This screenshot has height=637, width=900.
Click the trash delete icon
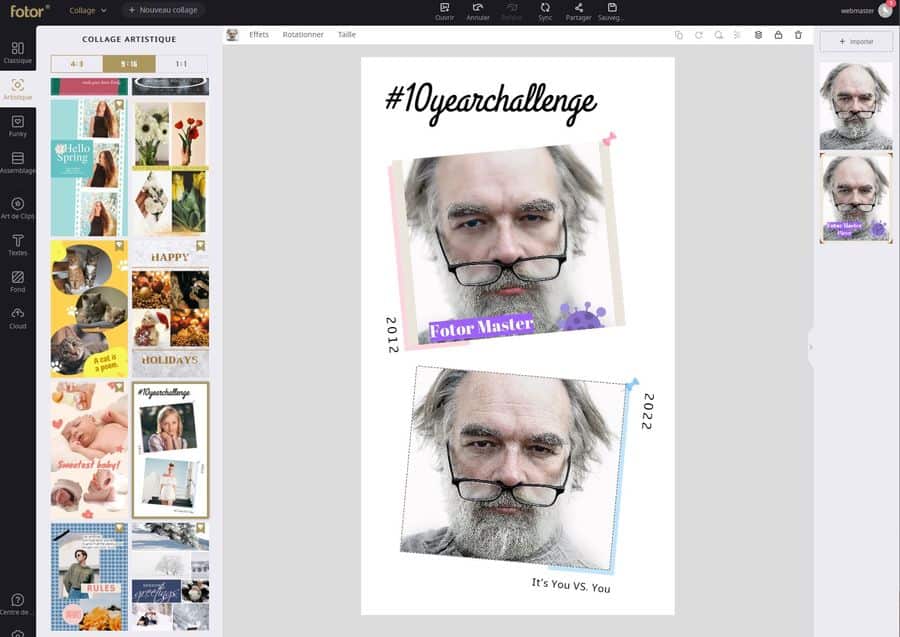[x=798, y=35]
